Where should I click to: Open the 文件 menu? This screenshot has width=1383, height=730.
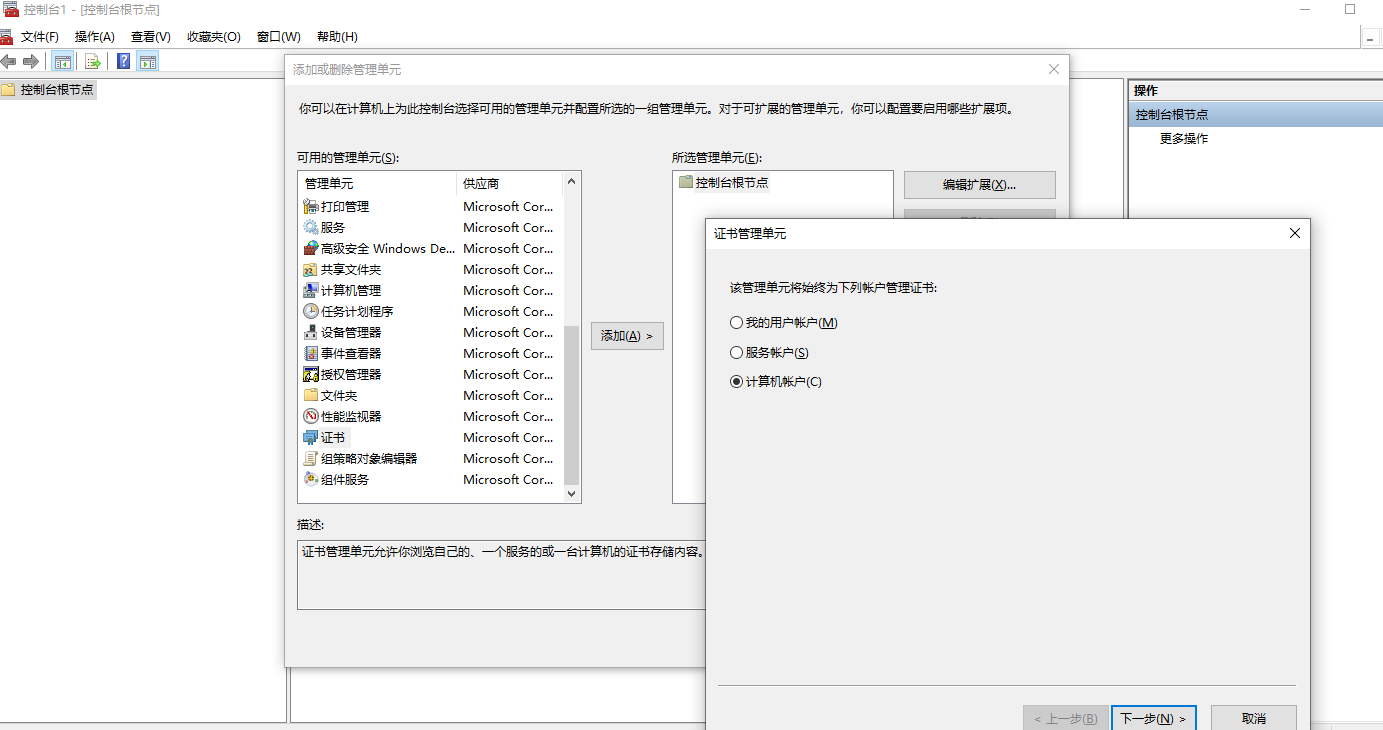click(x=38, y=36)
